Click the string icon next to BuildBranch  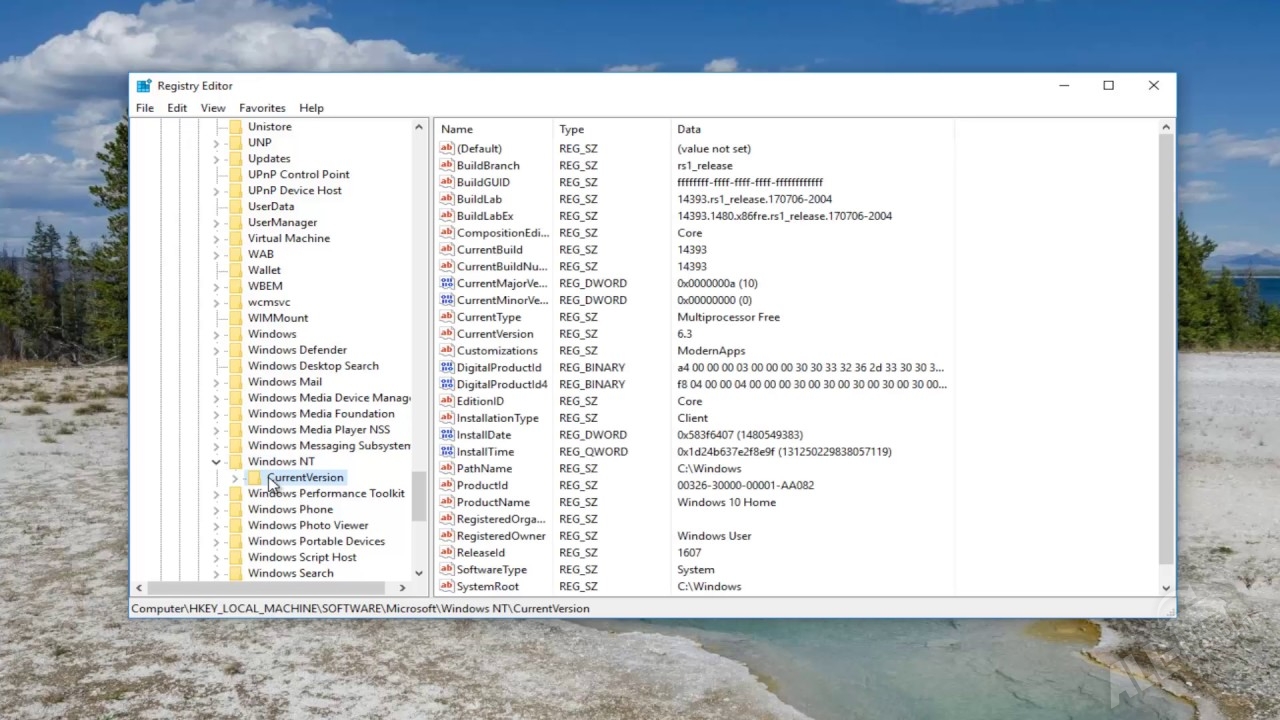[x=447, y=165]
